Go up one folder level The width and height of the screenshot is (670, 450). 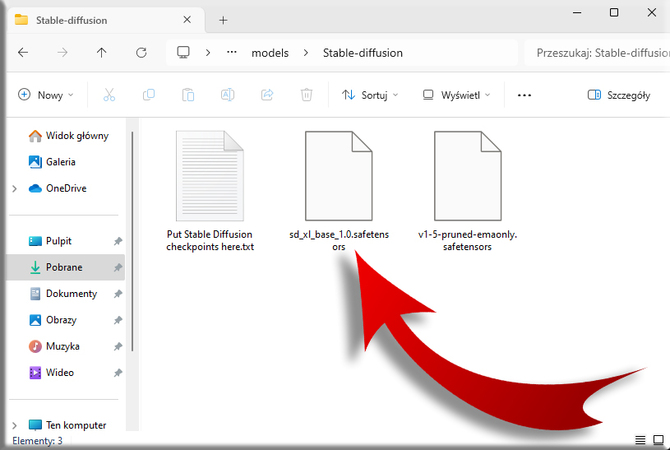click(101, 53)
